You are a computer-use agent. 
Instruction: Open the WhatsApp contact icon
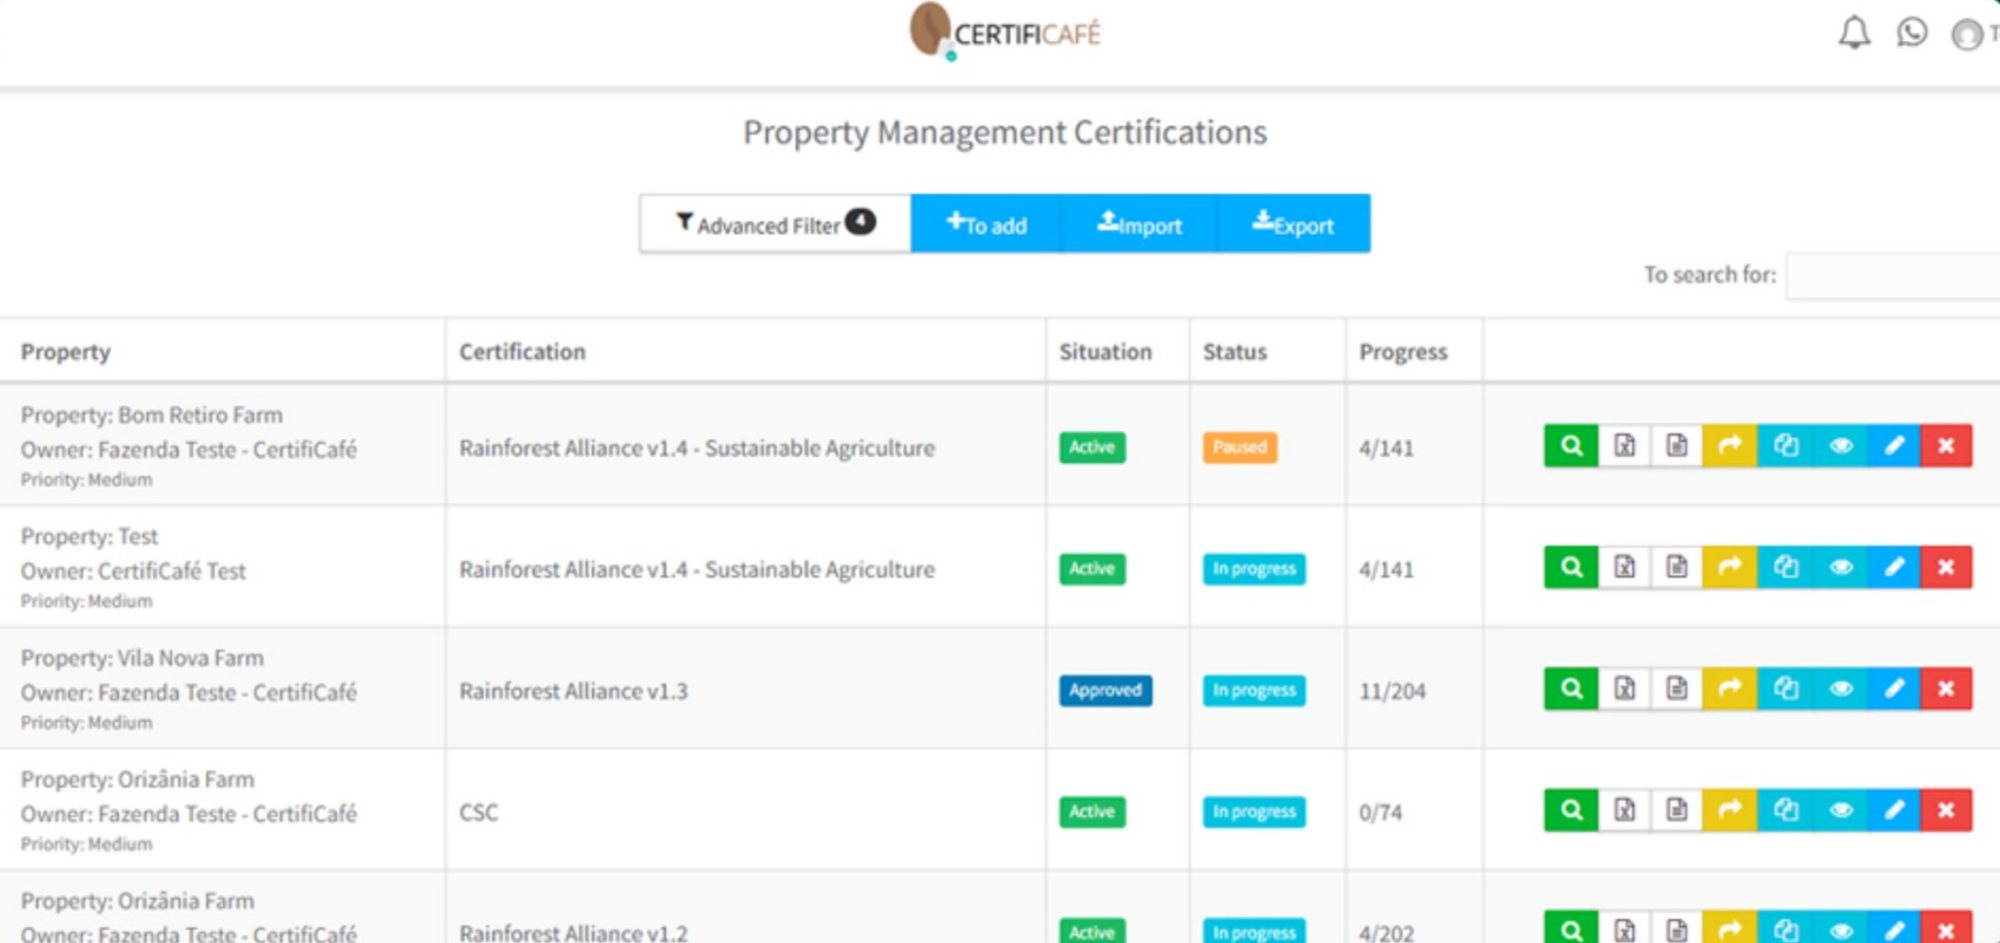click(1912, 33)
